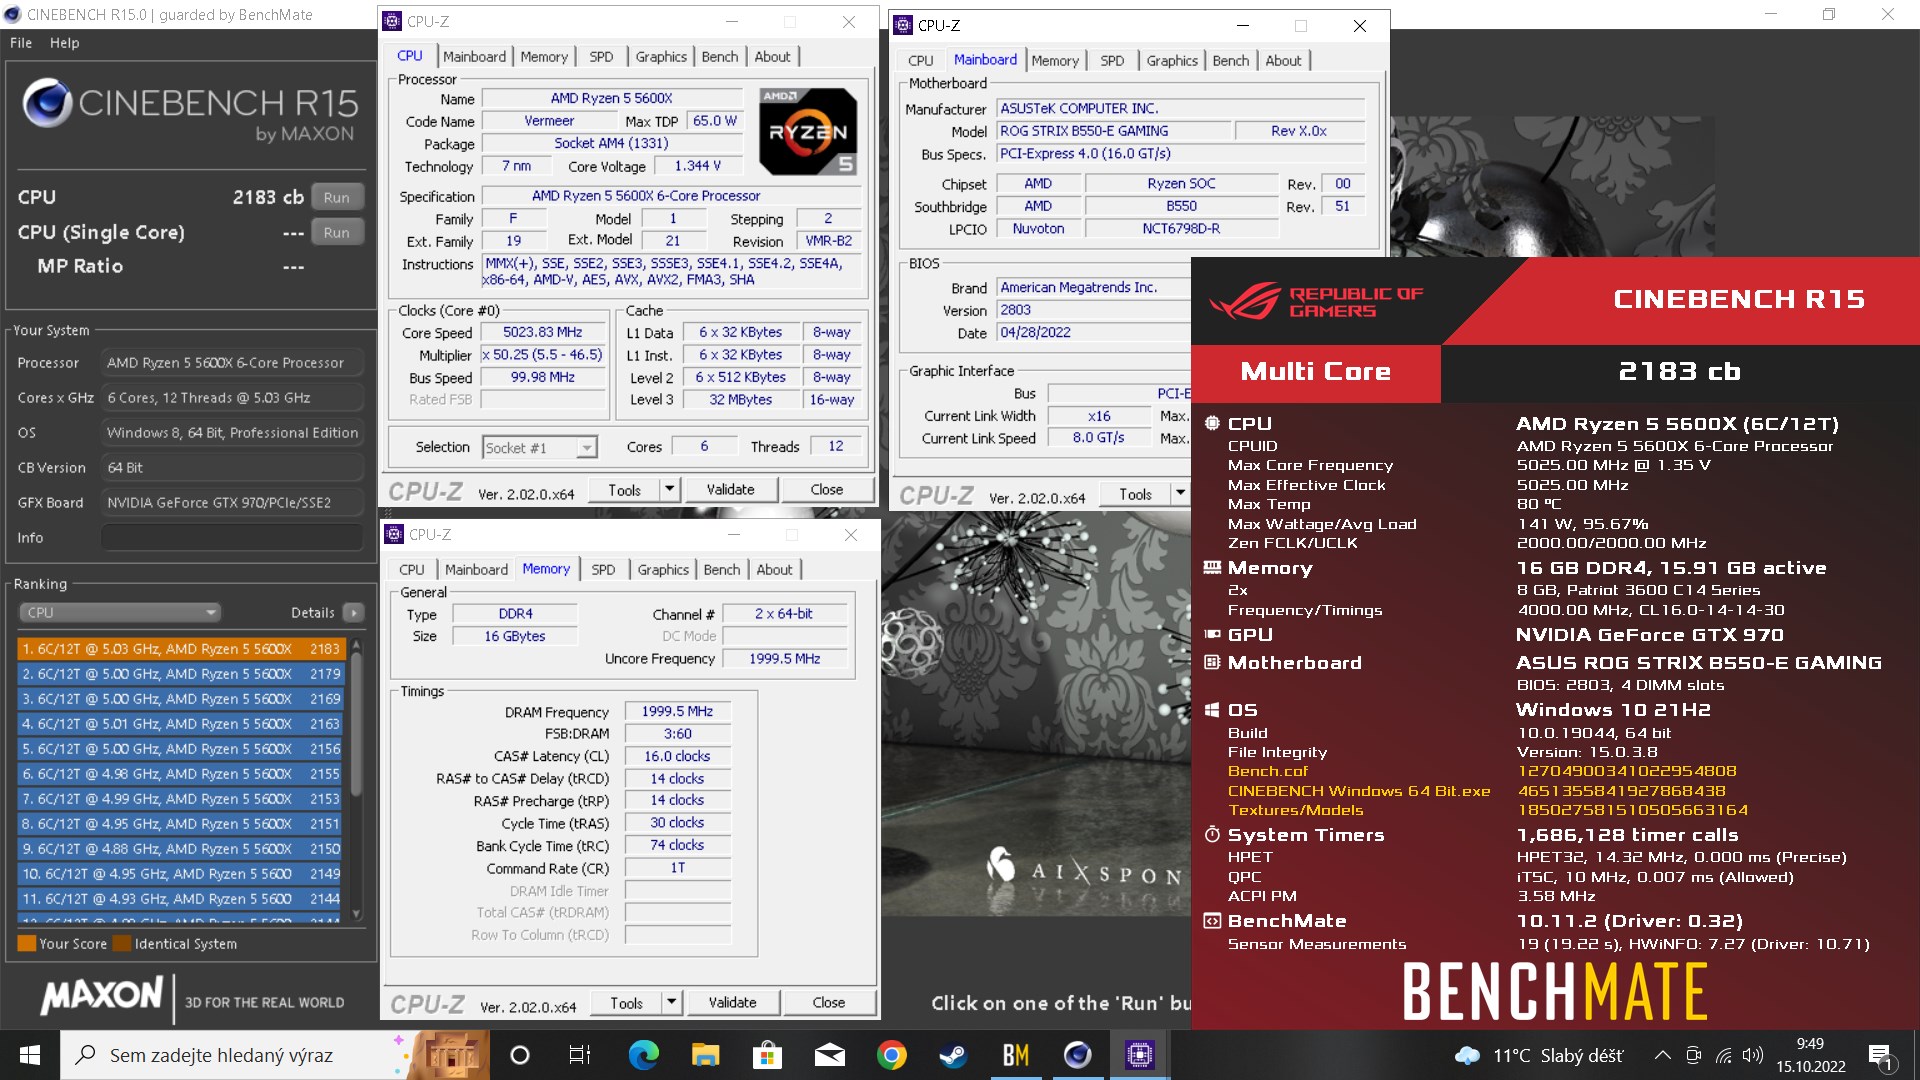Run the CPU Single Core benchmark
The height and width of the screenshot is (1080, 1920).
[337, 233]
